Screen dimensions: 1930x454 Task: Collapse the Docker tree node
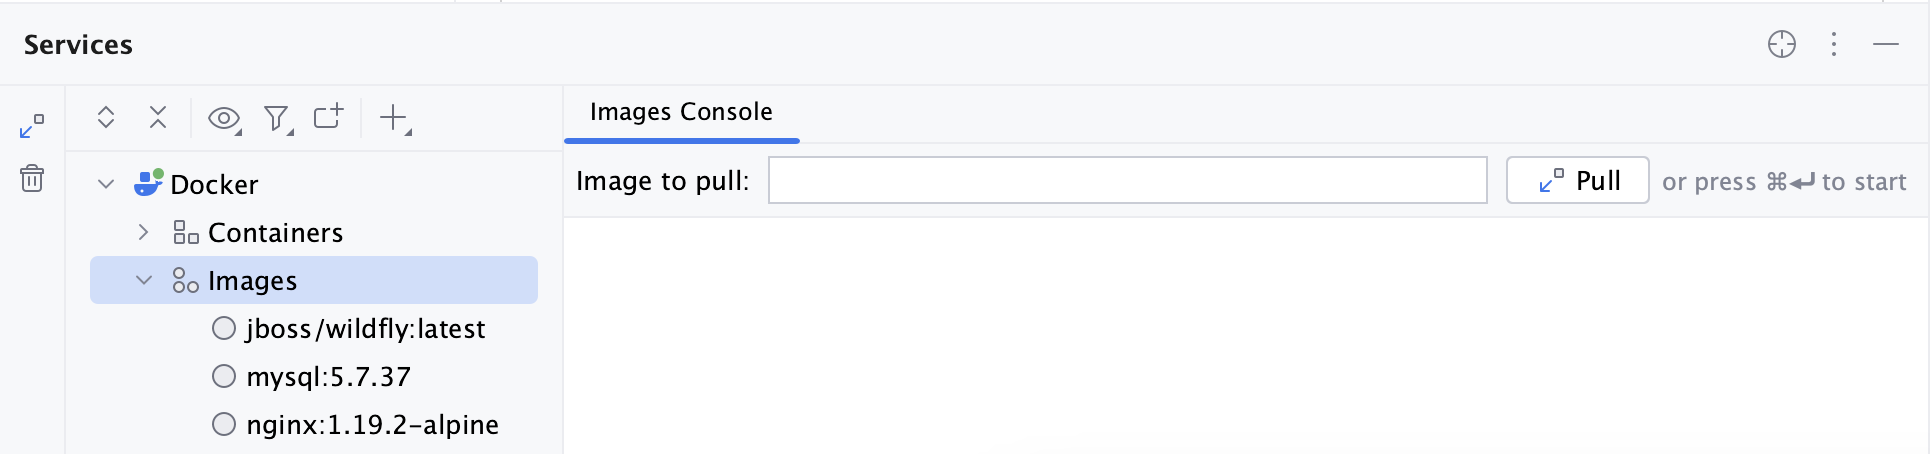pos(106,184)
